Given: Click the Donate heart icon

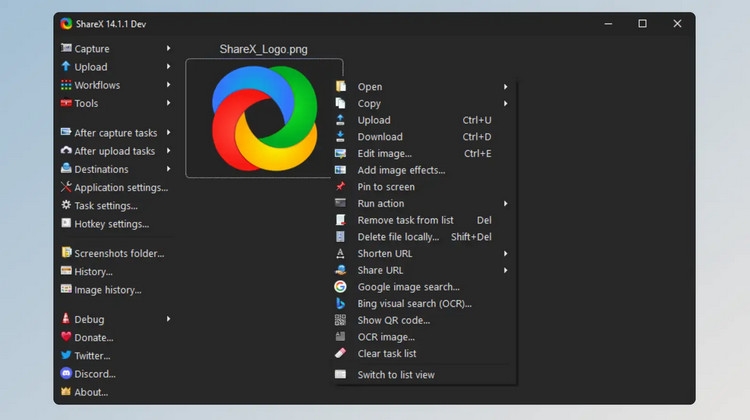Looking at the screenshot, I should [66, 337].
